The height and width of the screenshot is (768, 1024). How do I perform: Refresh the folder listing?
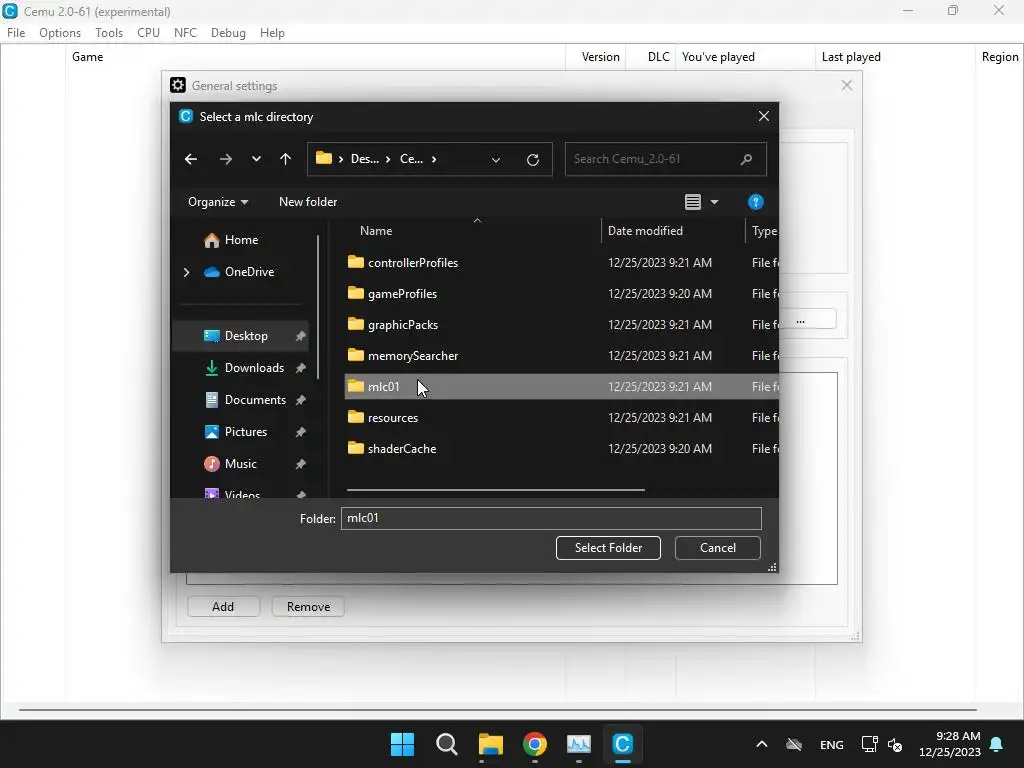click(x=533, y=159)
